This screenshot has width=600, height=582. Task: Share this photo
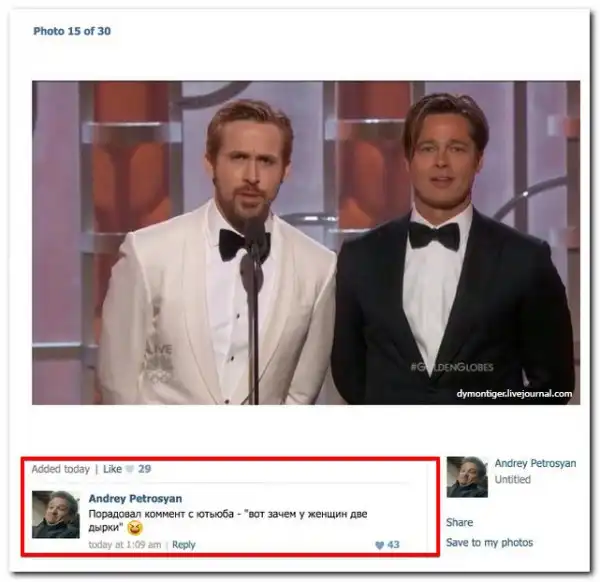point(459,522)
